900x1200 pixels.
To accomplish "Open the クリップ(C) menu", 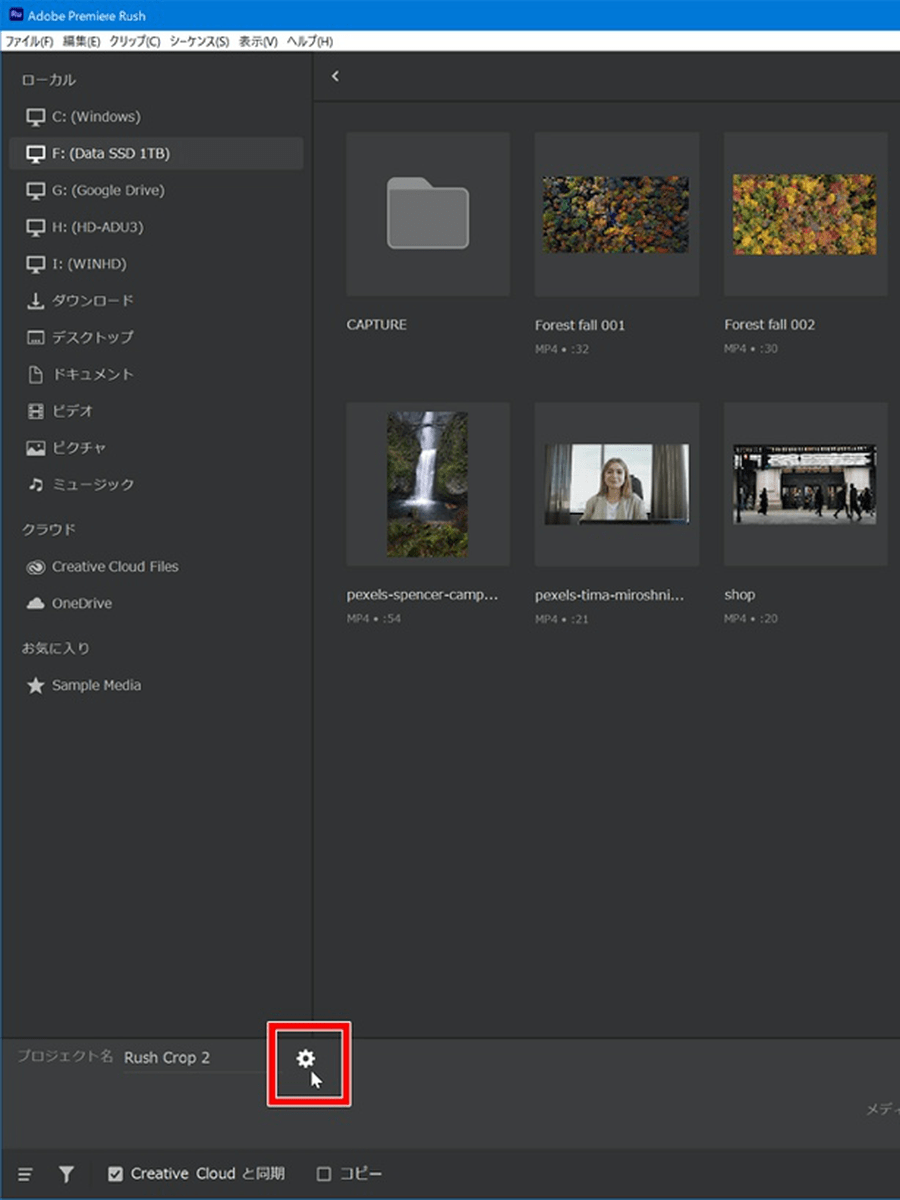I will coord(134,42).
